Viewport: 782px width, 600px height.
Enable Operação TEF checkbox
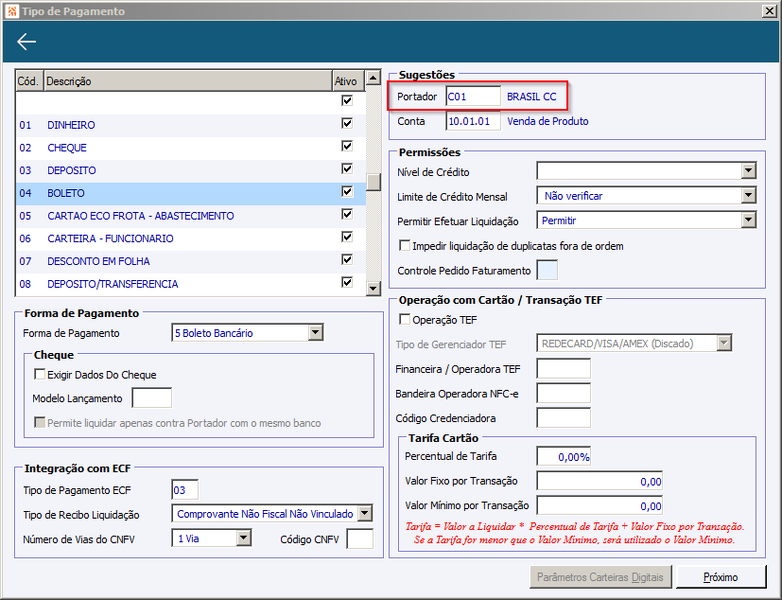coord(404,319)
